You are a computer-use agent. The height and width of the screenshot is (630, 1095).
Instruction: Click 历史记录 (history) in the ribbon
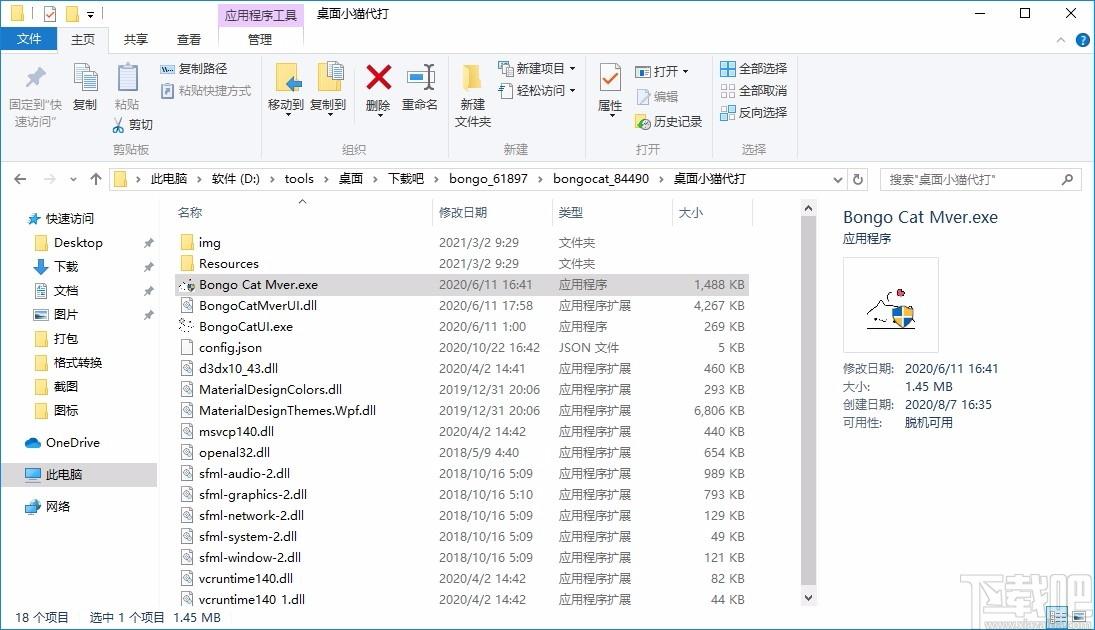coord(668,122)
